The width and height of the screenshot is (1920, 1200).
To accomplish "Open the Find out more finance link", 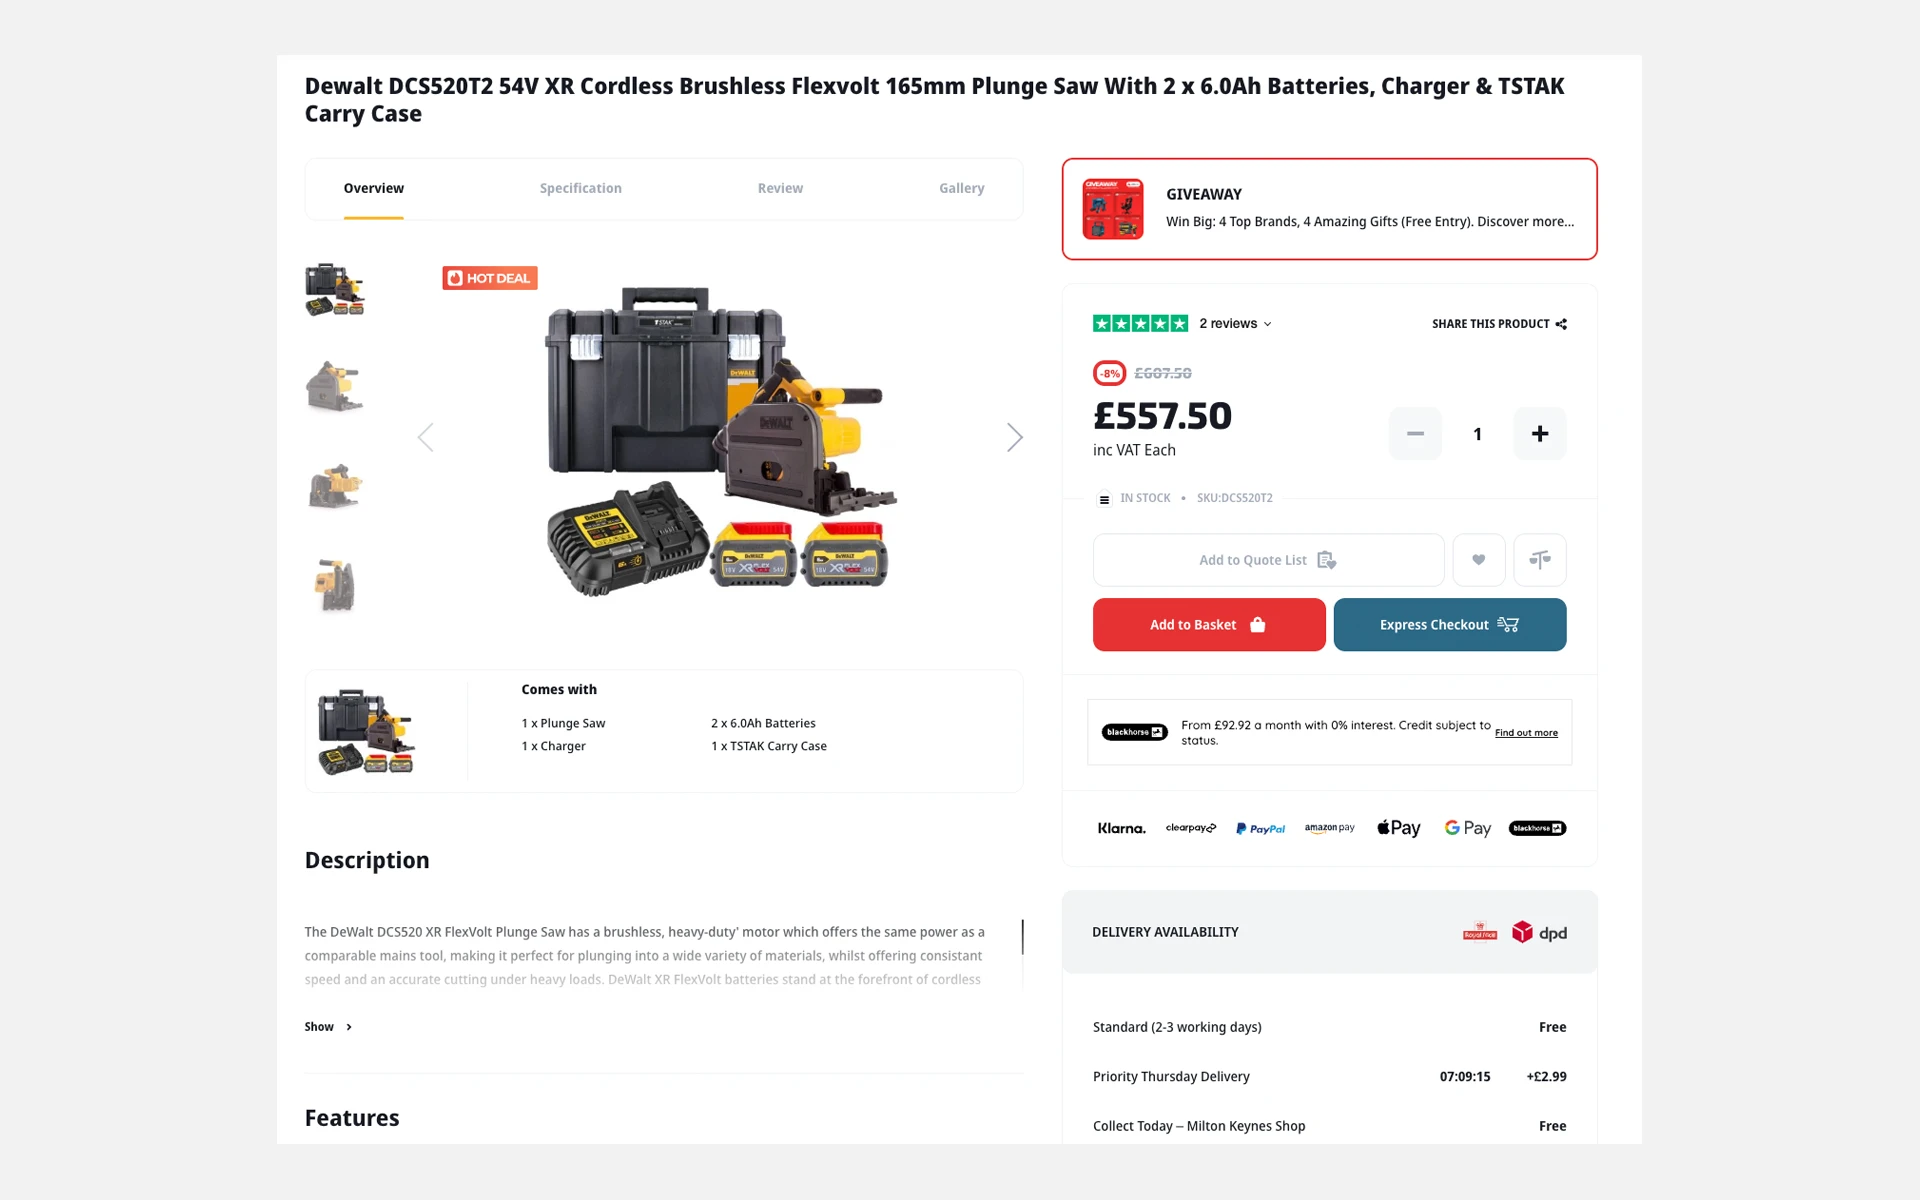I will pos(1526,733).
